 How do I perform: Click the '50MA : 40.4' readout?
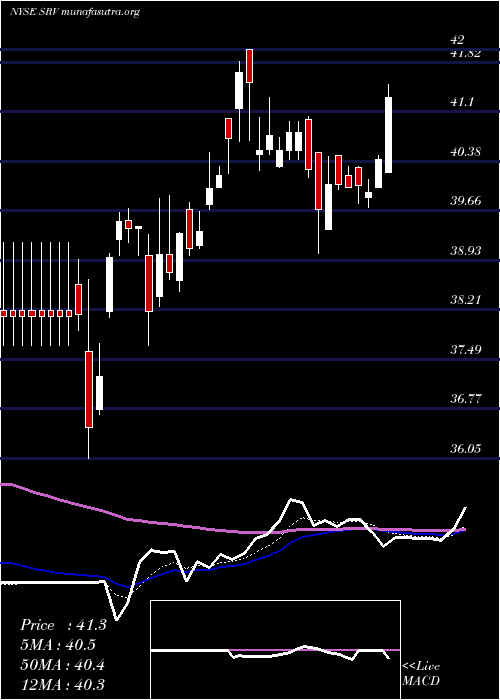click(x=62, y=665)
